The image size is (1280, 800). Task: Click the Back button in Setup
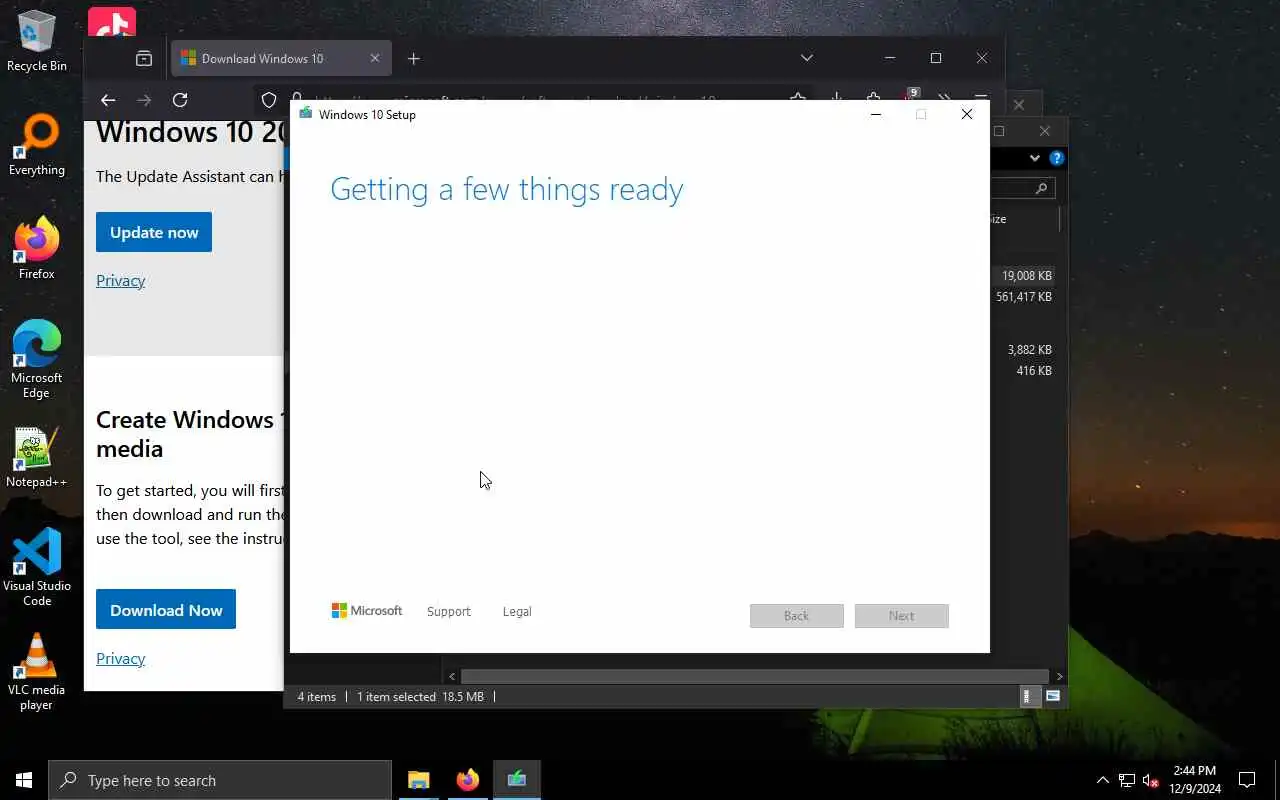pos(797,616)
